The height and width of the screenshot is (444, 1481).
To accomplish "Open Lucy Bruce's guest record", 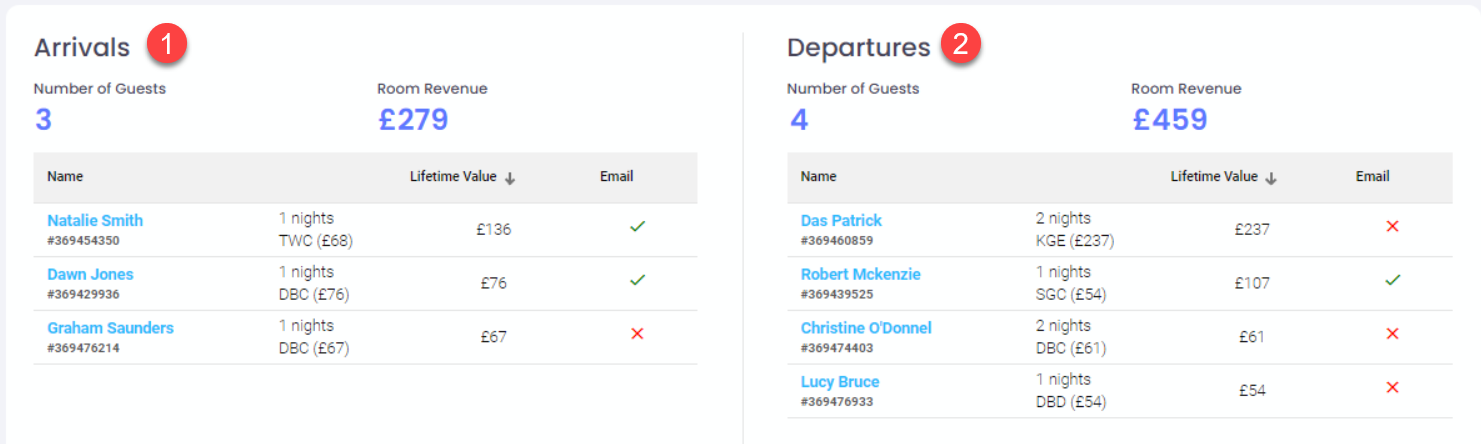I will (840, 382).
